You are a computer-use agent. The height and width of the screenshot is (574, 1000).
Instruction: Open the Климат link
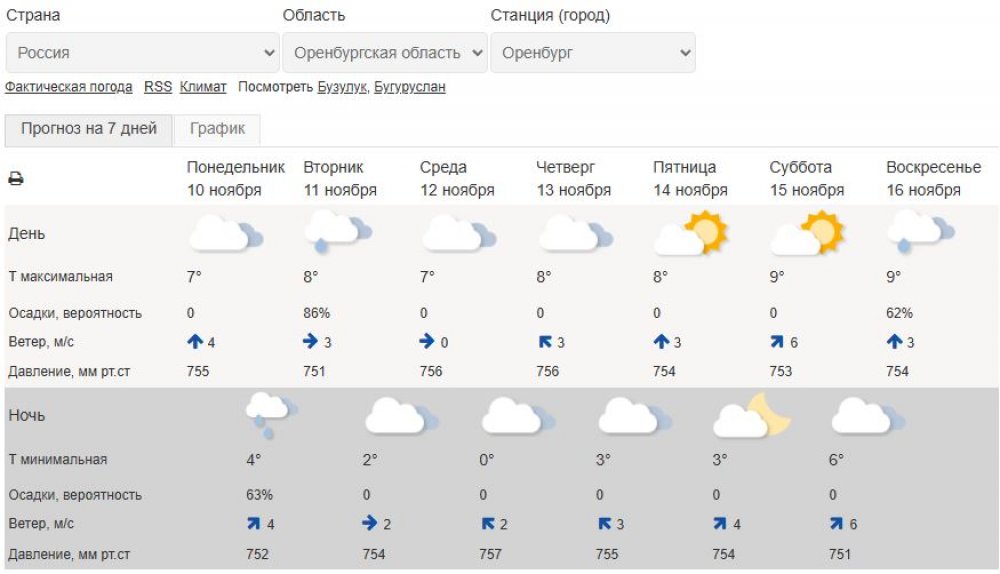click(203, 87)
